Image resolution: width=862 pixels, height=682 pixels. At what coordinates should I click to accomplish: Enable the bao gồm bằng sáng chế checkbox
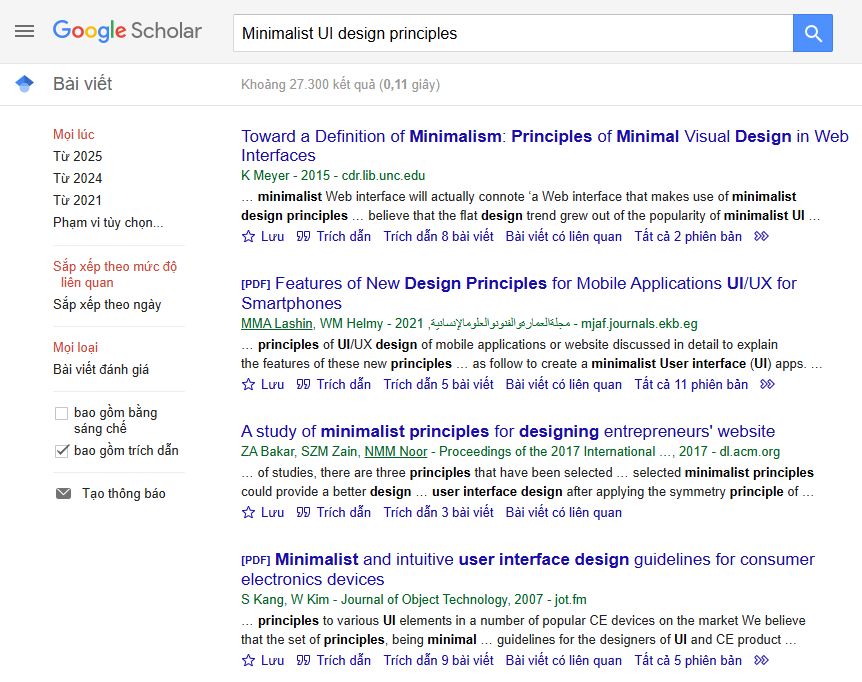[62, 413]
